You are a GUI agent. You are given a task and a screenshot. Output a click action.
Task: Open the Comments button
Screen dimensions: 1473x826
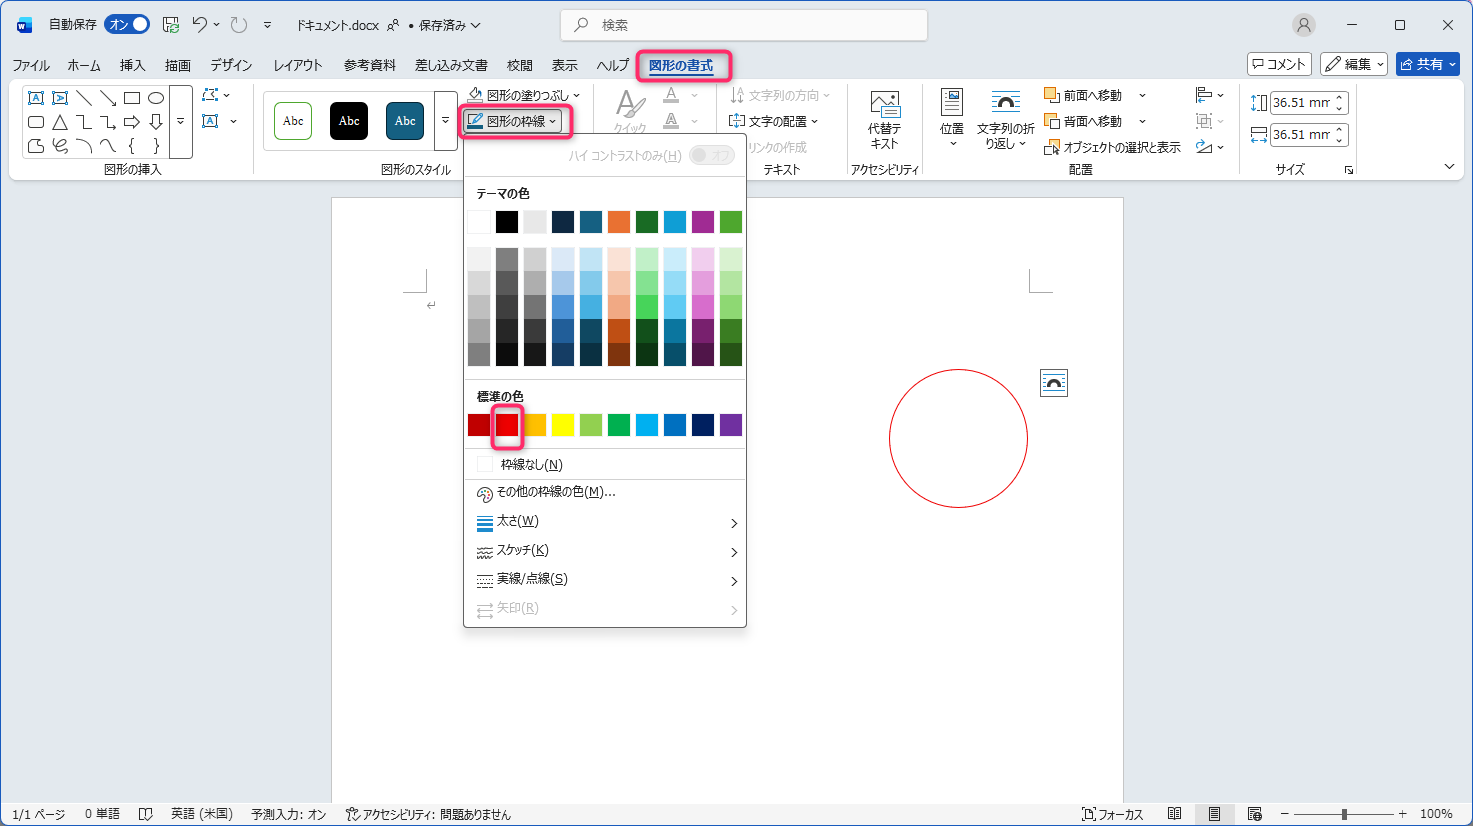(1279, 64)
